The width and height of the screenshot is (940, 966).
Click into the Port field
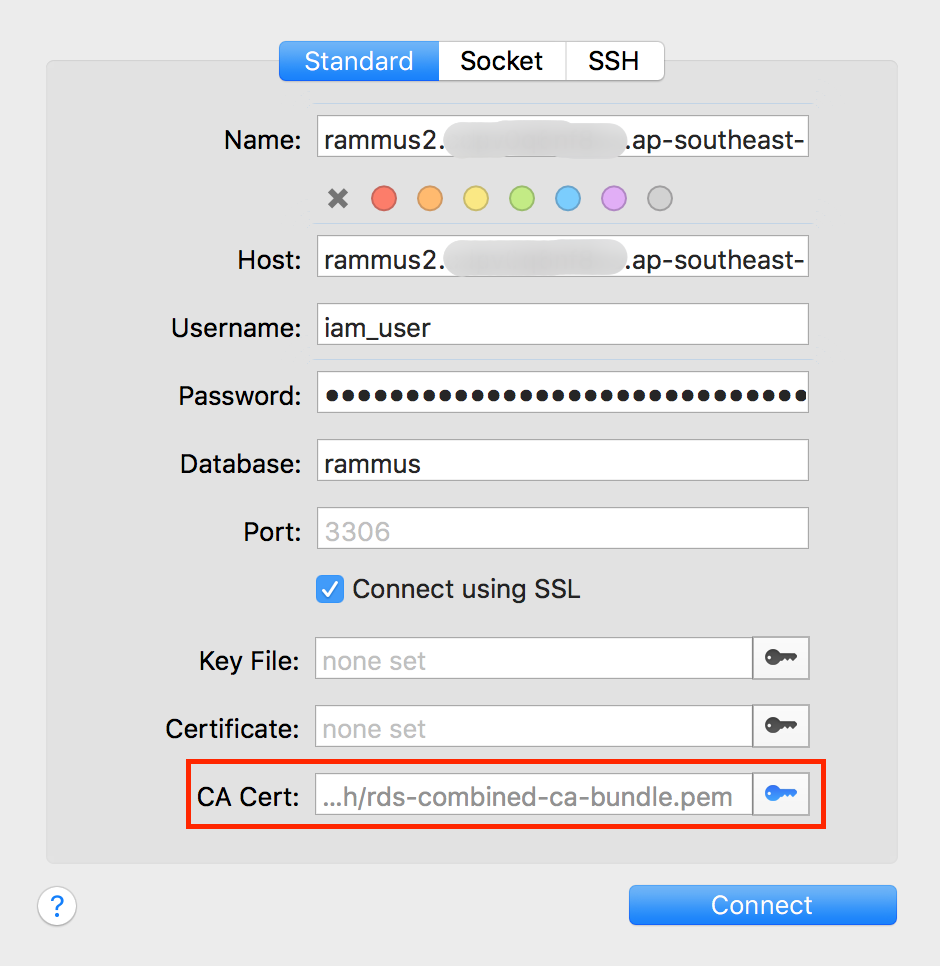562,530
